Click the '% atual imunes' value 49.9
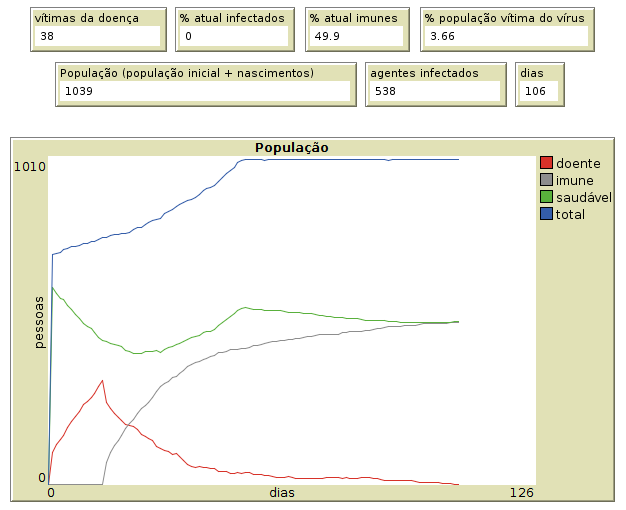The width and height of the screenshot is (626, 510). pos(356,37)
